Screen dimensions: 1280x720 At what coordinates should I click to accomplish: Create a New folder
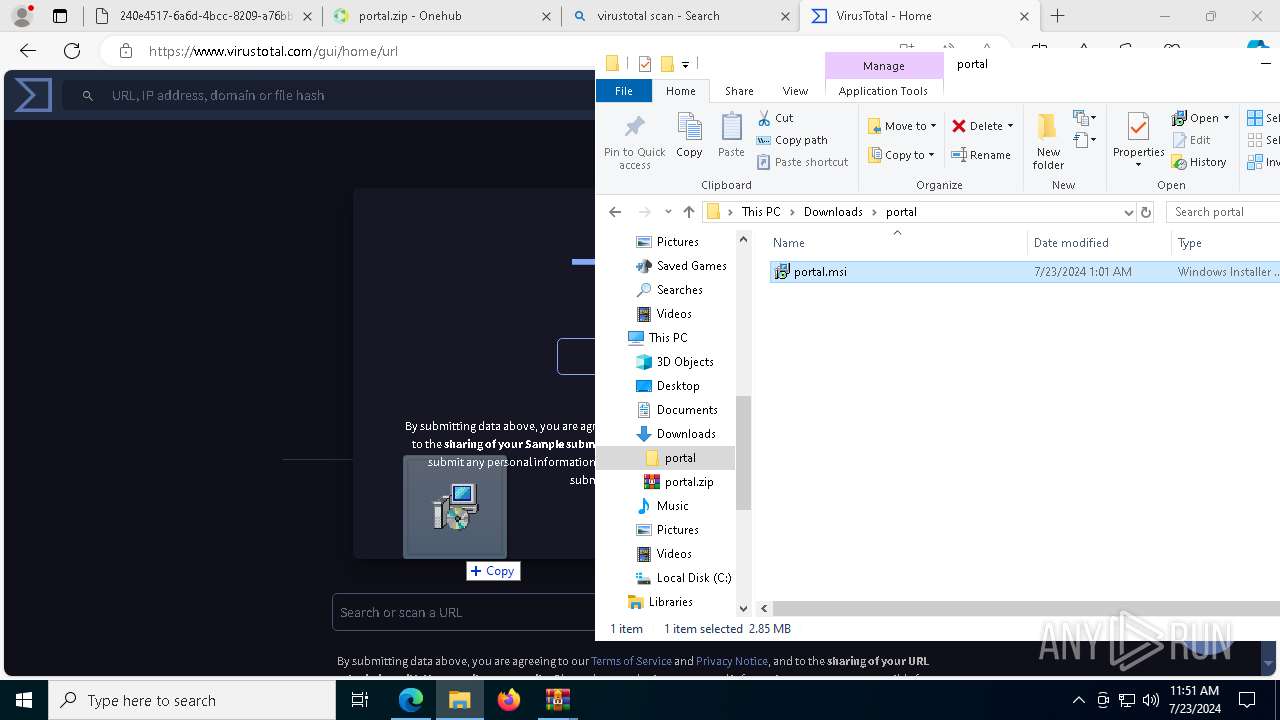tap(1048, 141)
